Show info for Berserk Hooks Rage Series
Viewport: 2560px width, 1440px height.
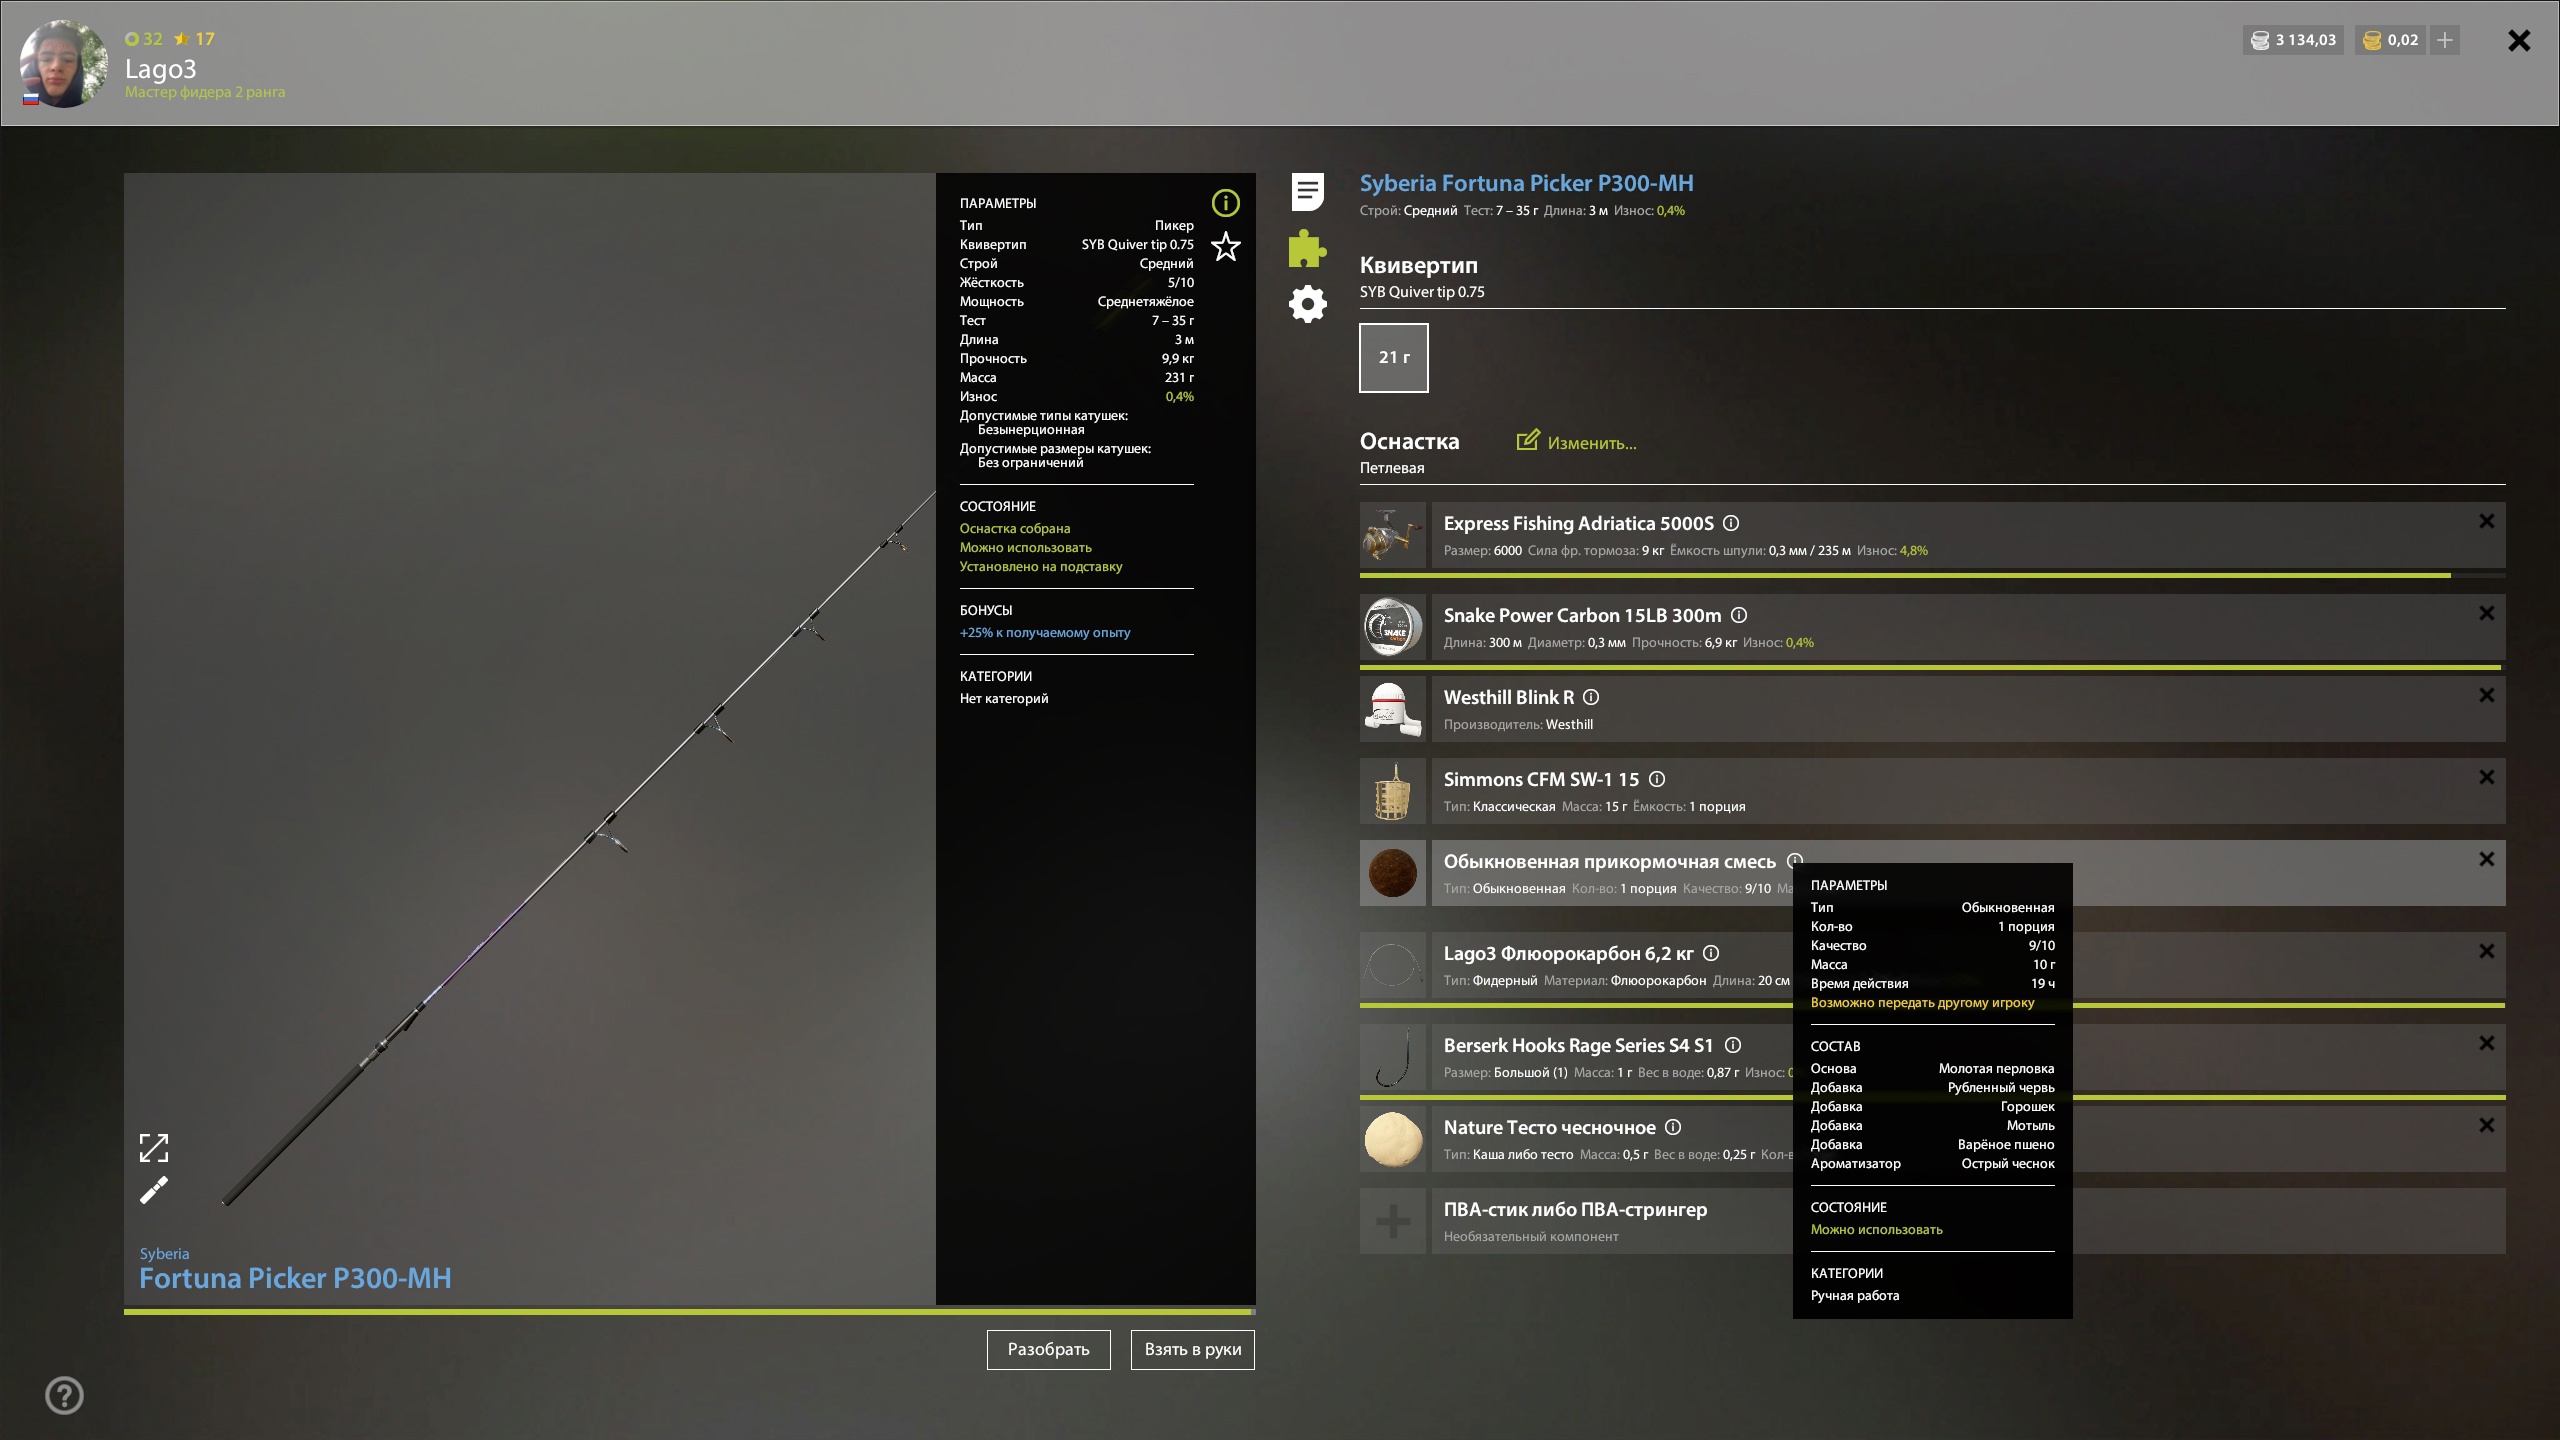(x=1733, y=1045)
